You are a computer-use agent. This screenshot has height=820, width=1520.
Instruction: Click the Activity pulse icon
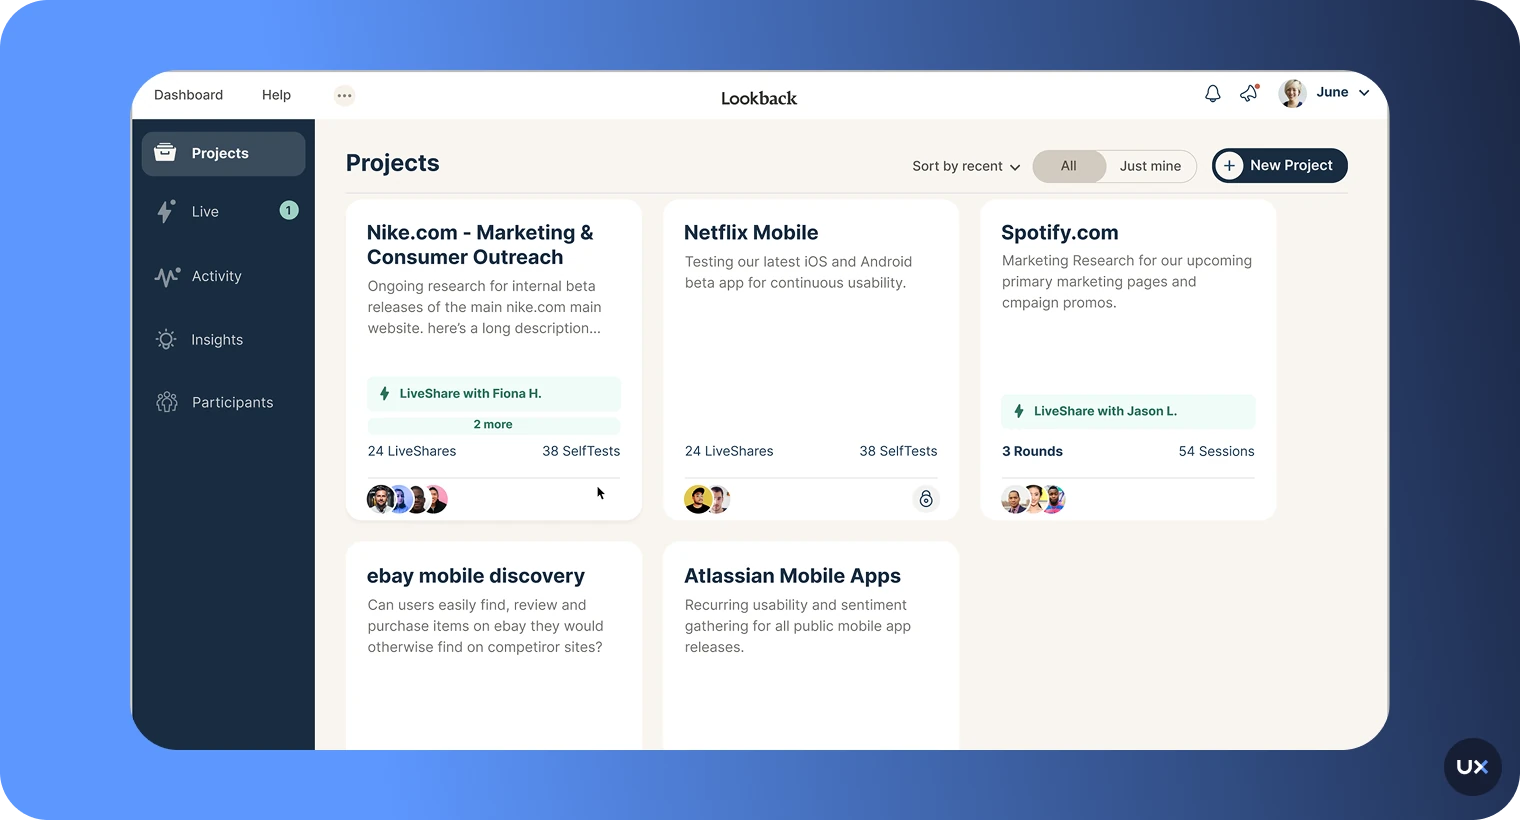click(167, 276)
